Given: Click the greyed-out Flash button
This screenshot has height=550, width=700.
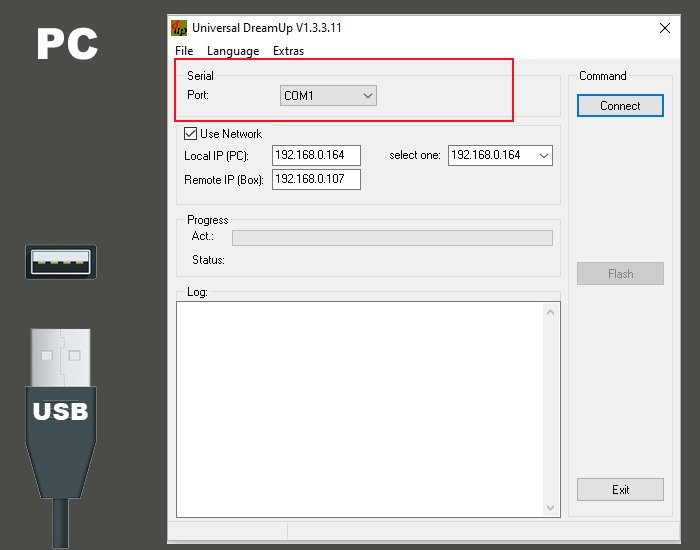Looking at the screenshot, I should click(x=620, y=274).
